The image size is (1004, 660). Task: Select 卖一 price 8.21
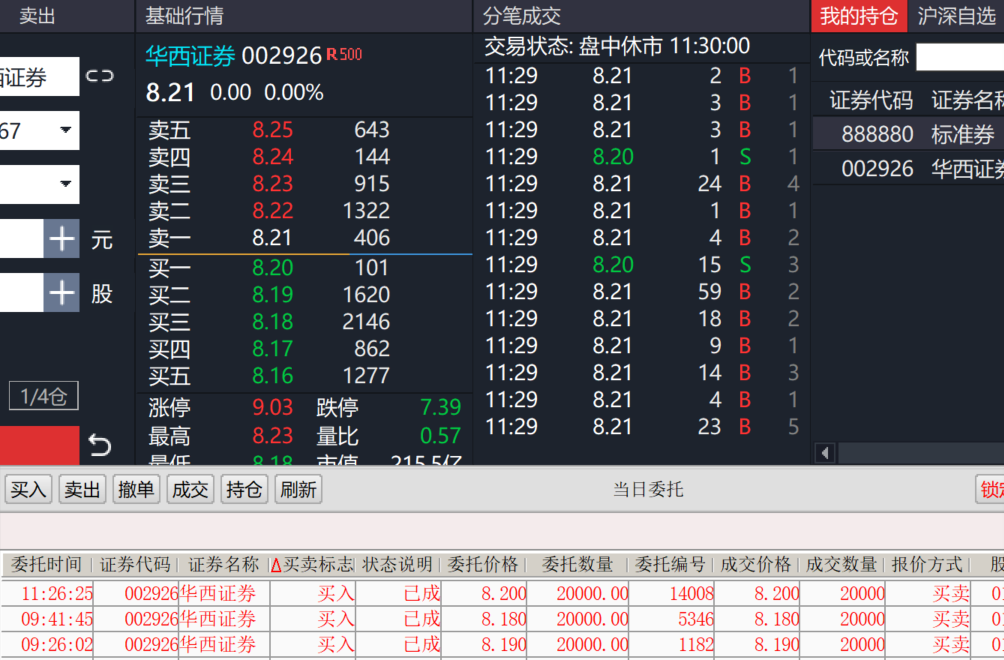(x=272, y=238)
